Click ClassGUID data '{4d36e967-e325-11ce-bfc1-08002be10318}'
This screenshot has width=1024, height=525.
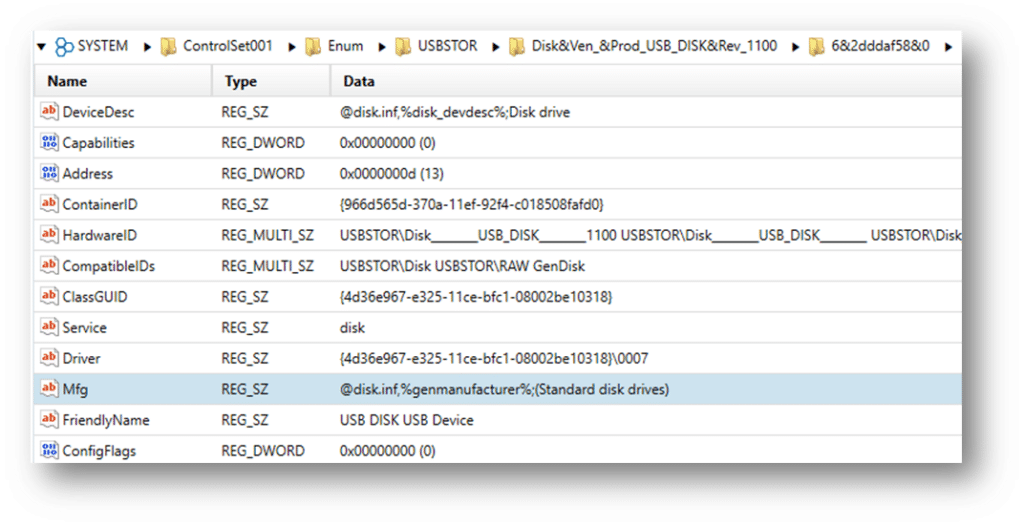coord(476,296)
